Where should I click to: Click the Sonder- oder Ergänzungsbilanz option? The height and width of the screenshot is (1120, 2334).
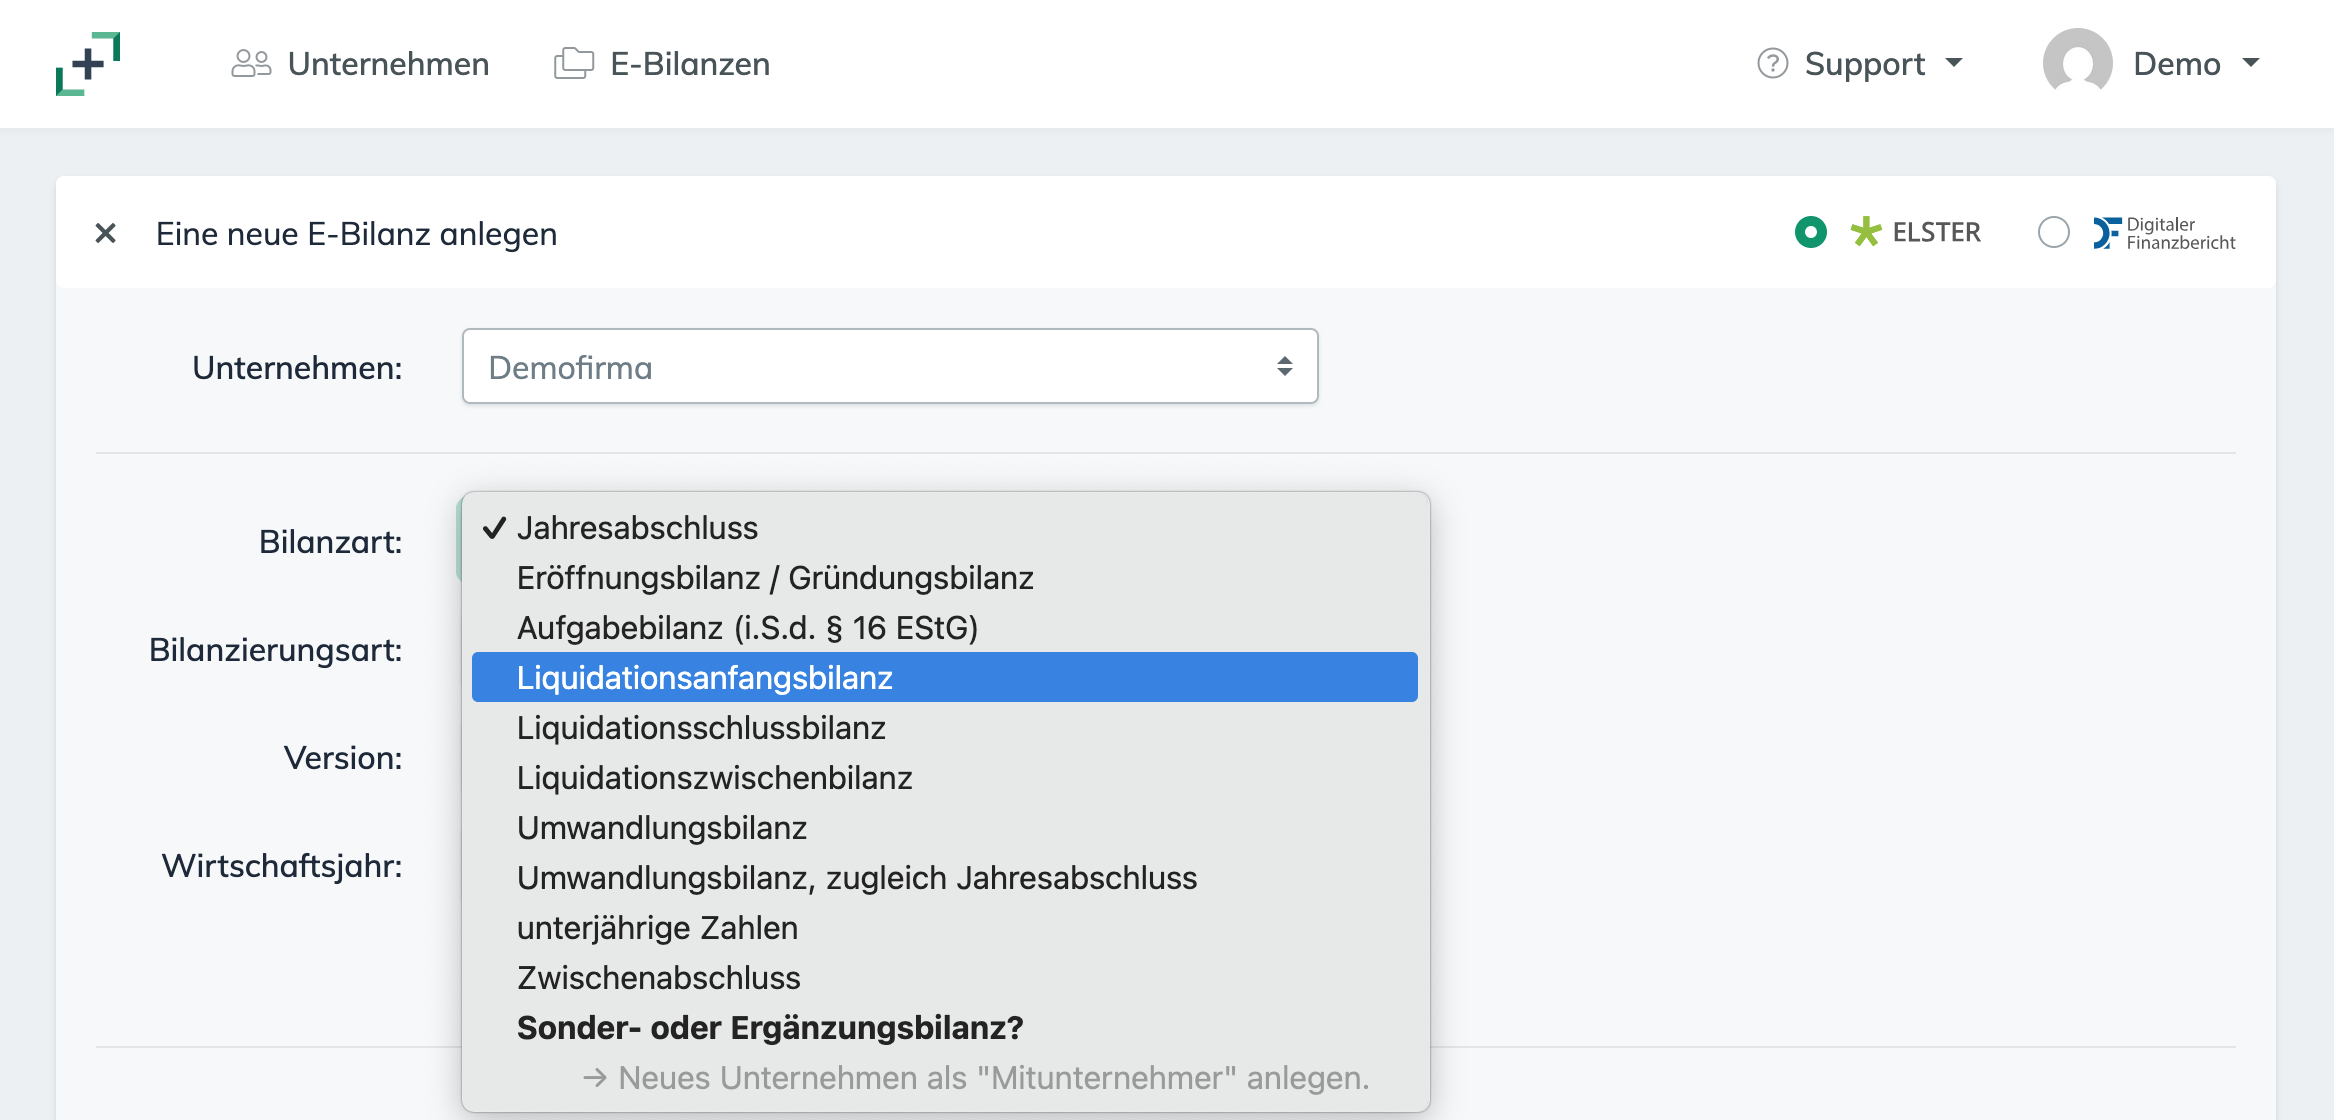[770, 1027]
